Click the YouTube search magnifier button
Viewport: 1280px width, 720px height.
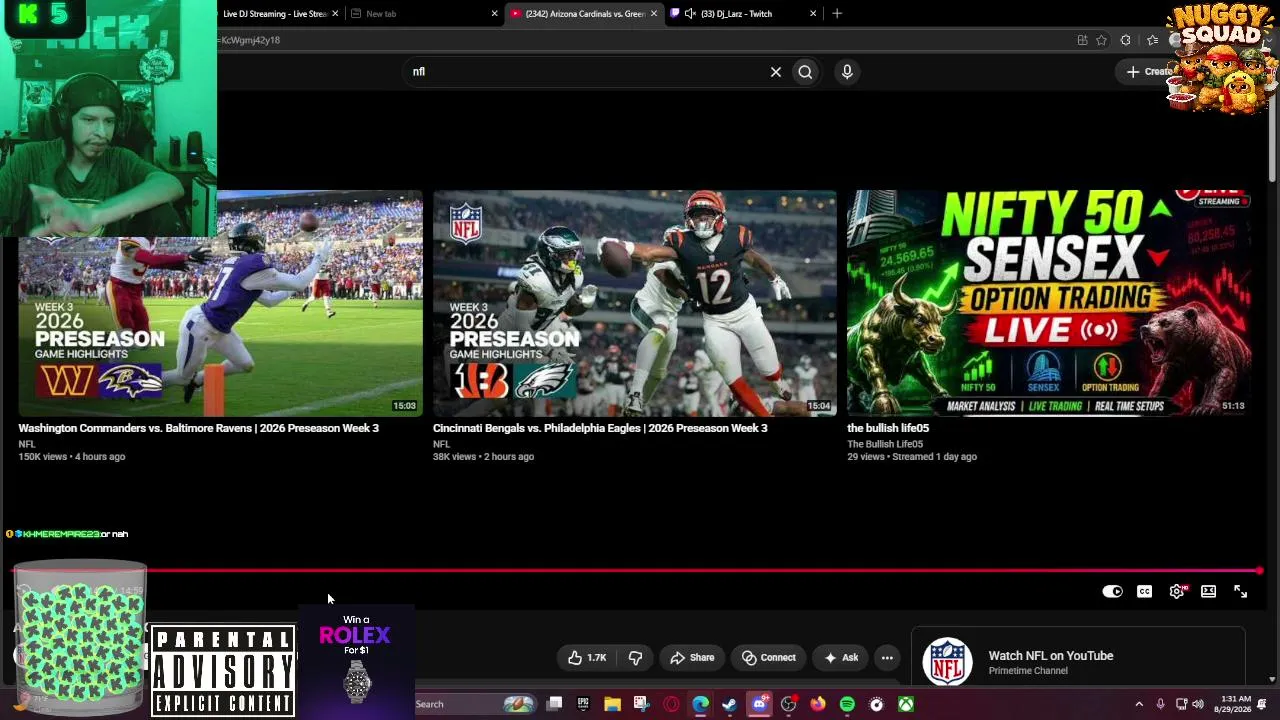(805, 72)
